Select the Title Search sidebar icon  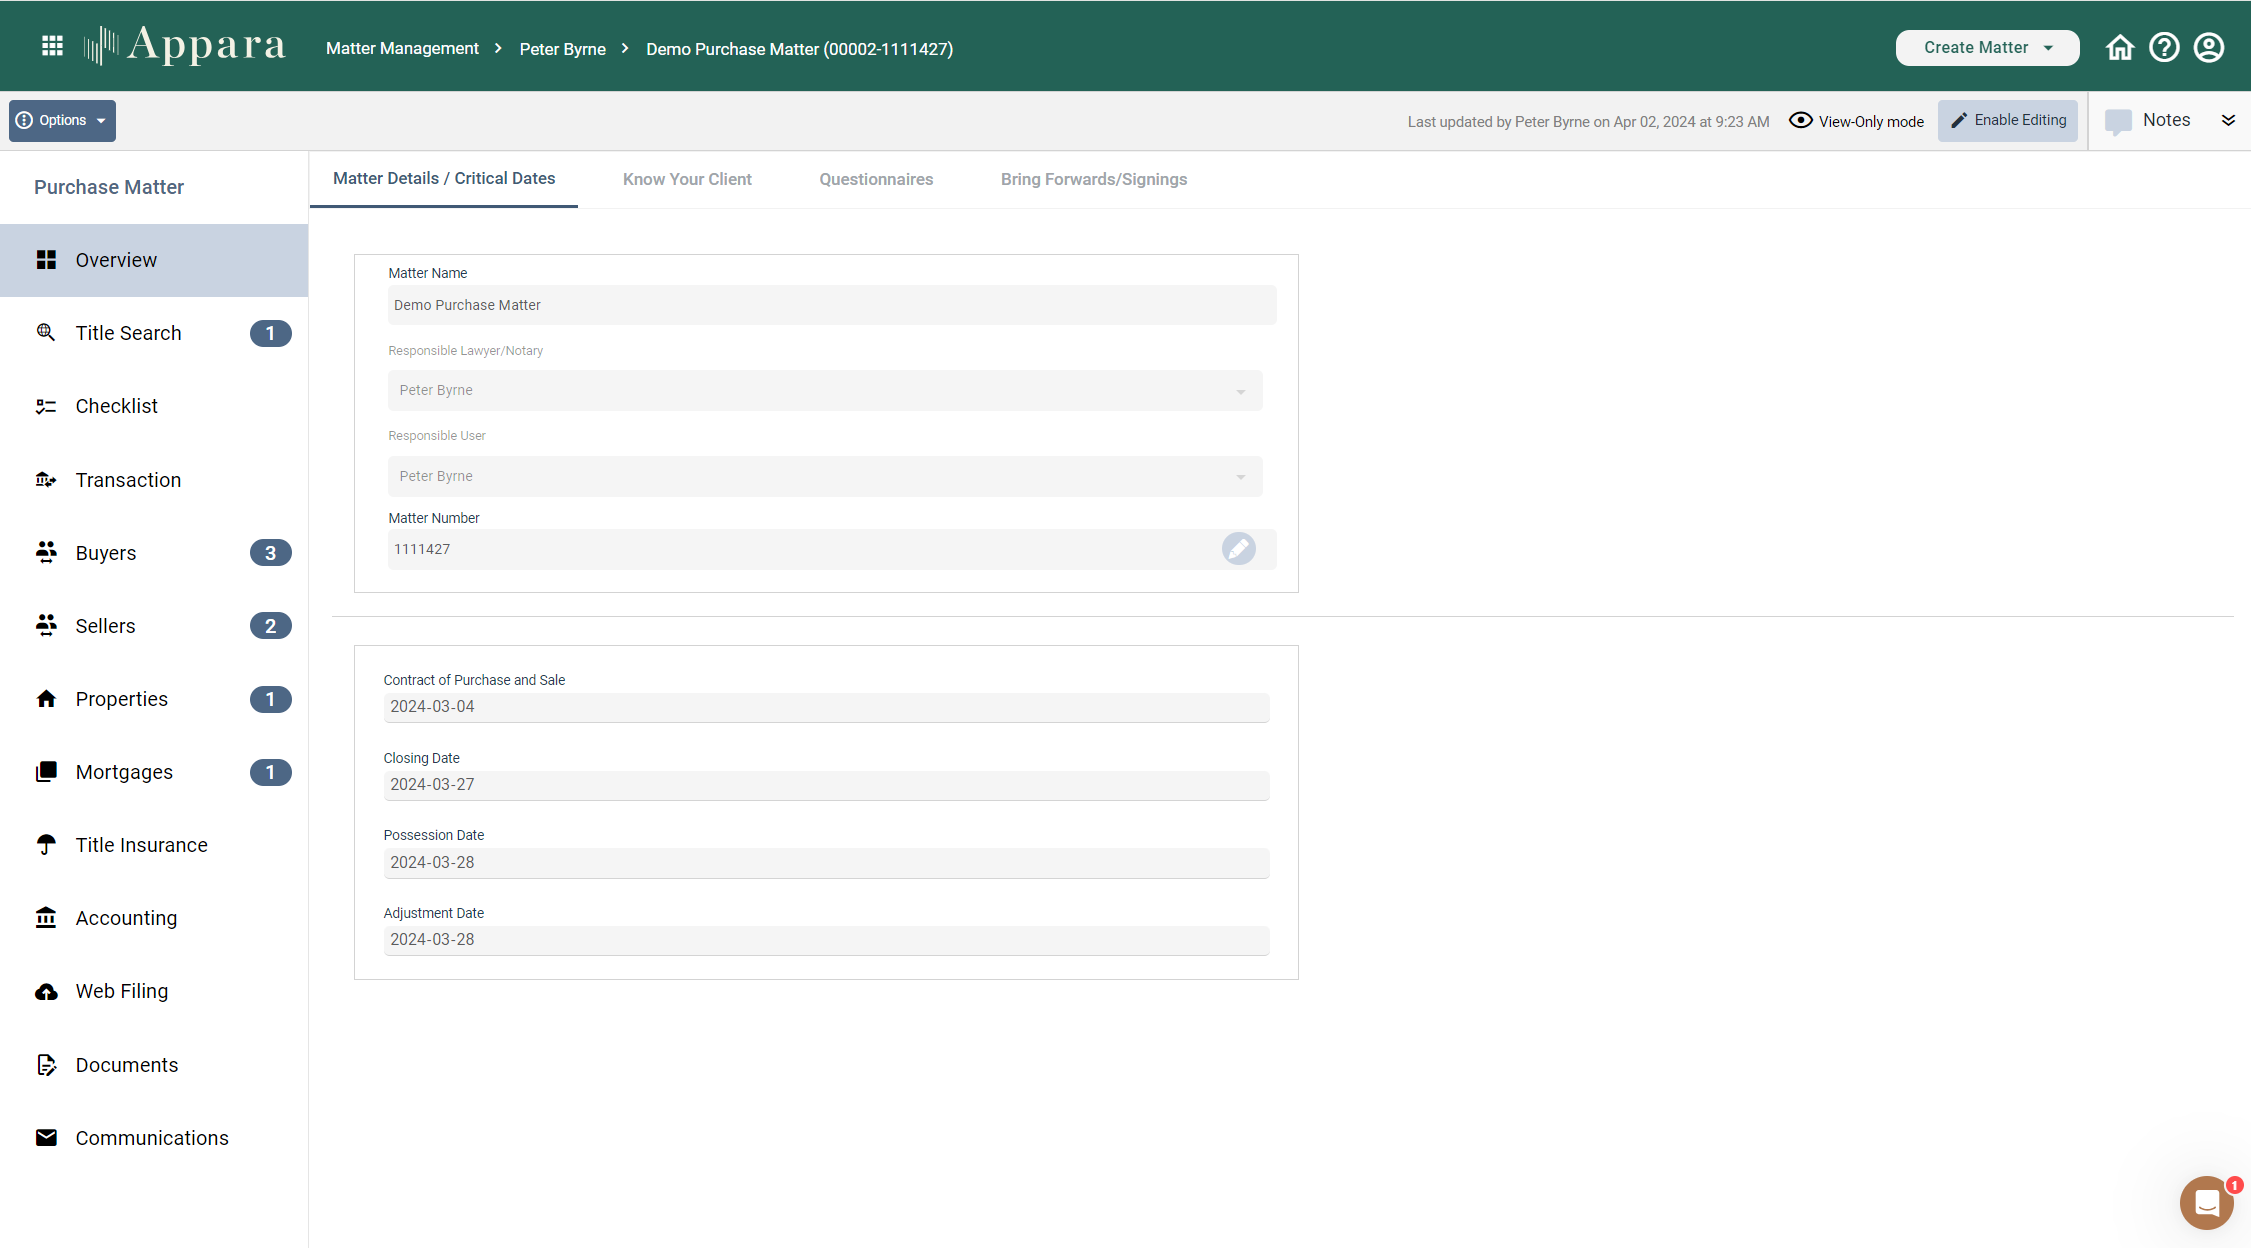pyautogui.click(x=46, y=332)
